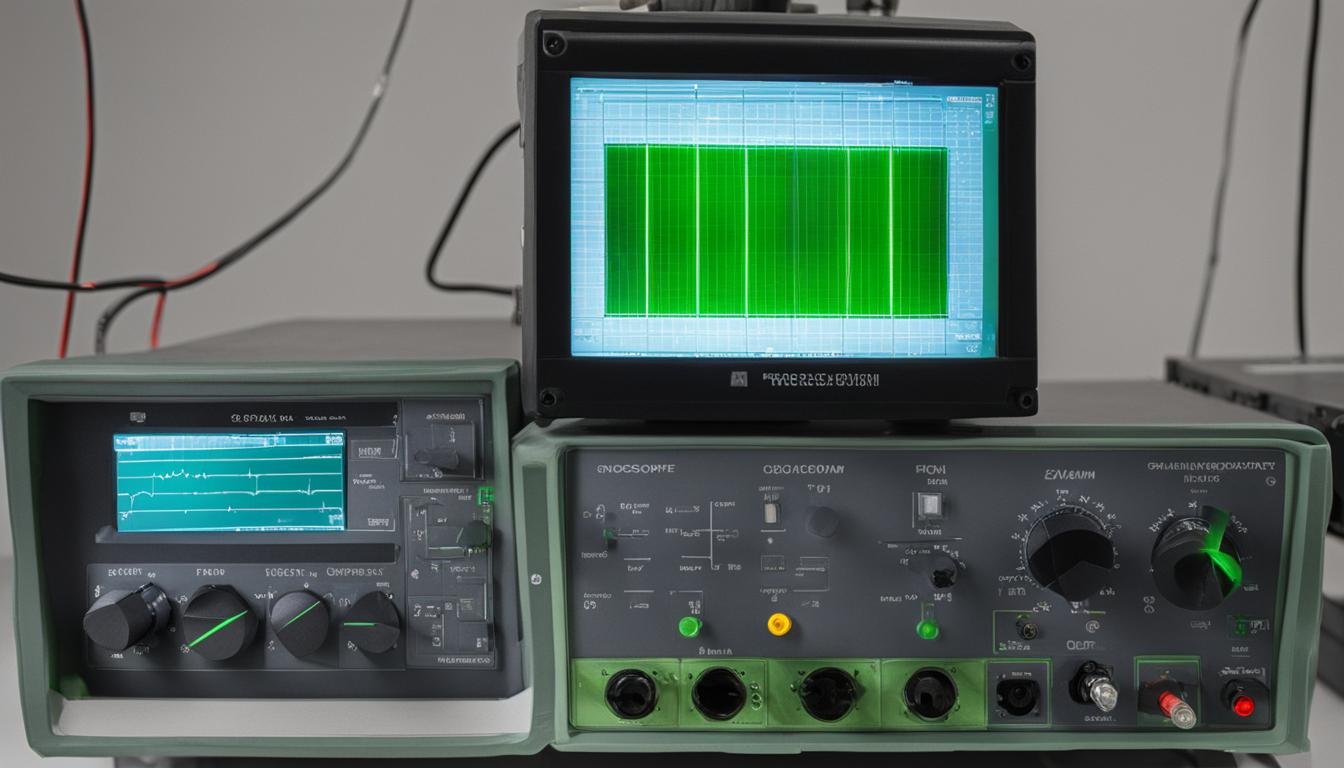Image resolution: width=1344 pixels, height=768 pixels.
Task: Push the small round black button beside the white switch
Action: coord(822,521)
